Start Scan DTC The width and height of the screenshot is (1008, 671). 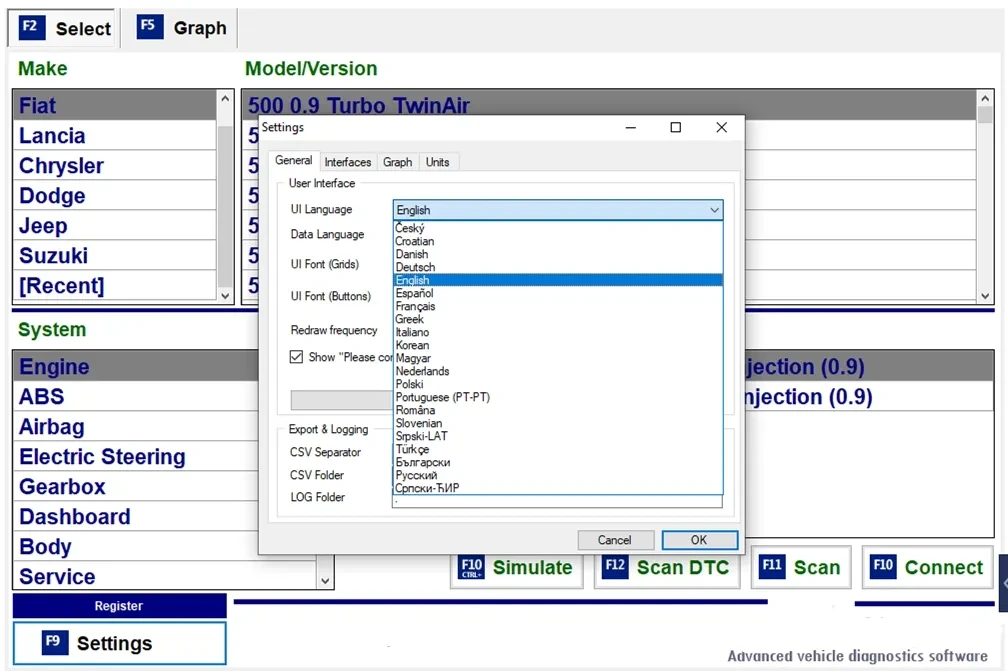point(666,567)
